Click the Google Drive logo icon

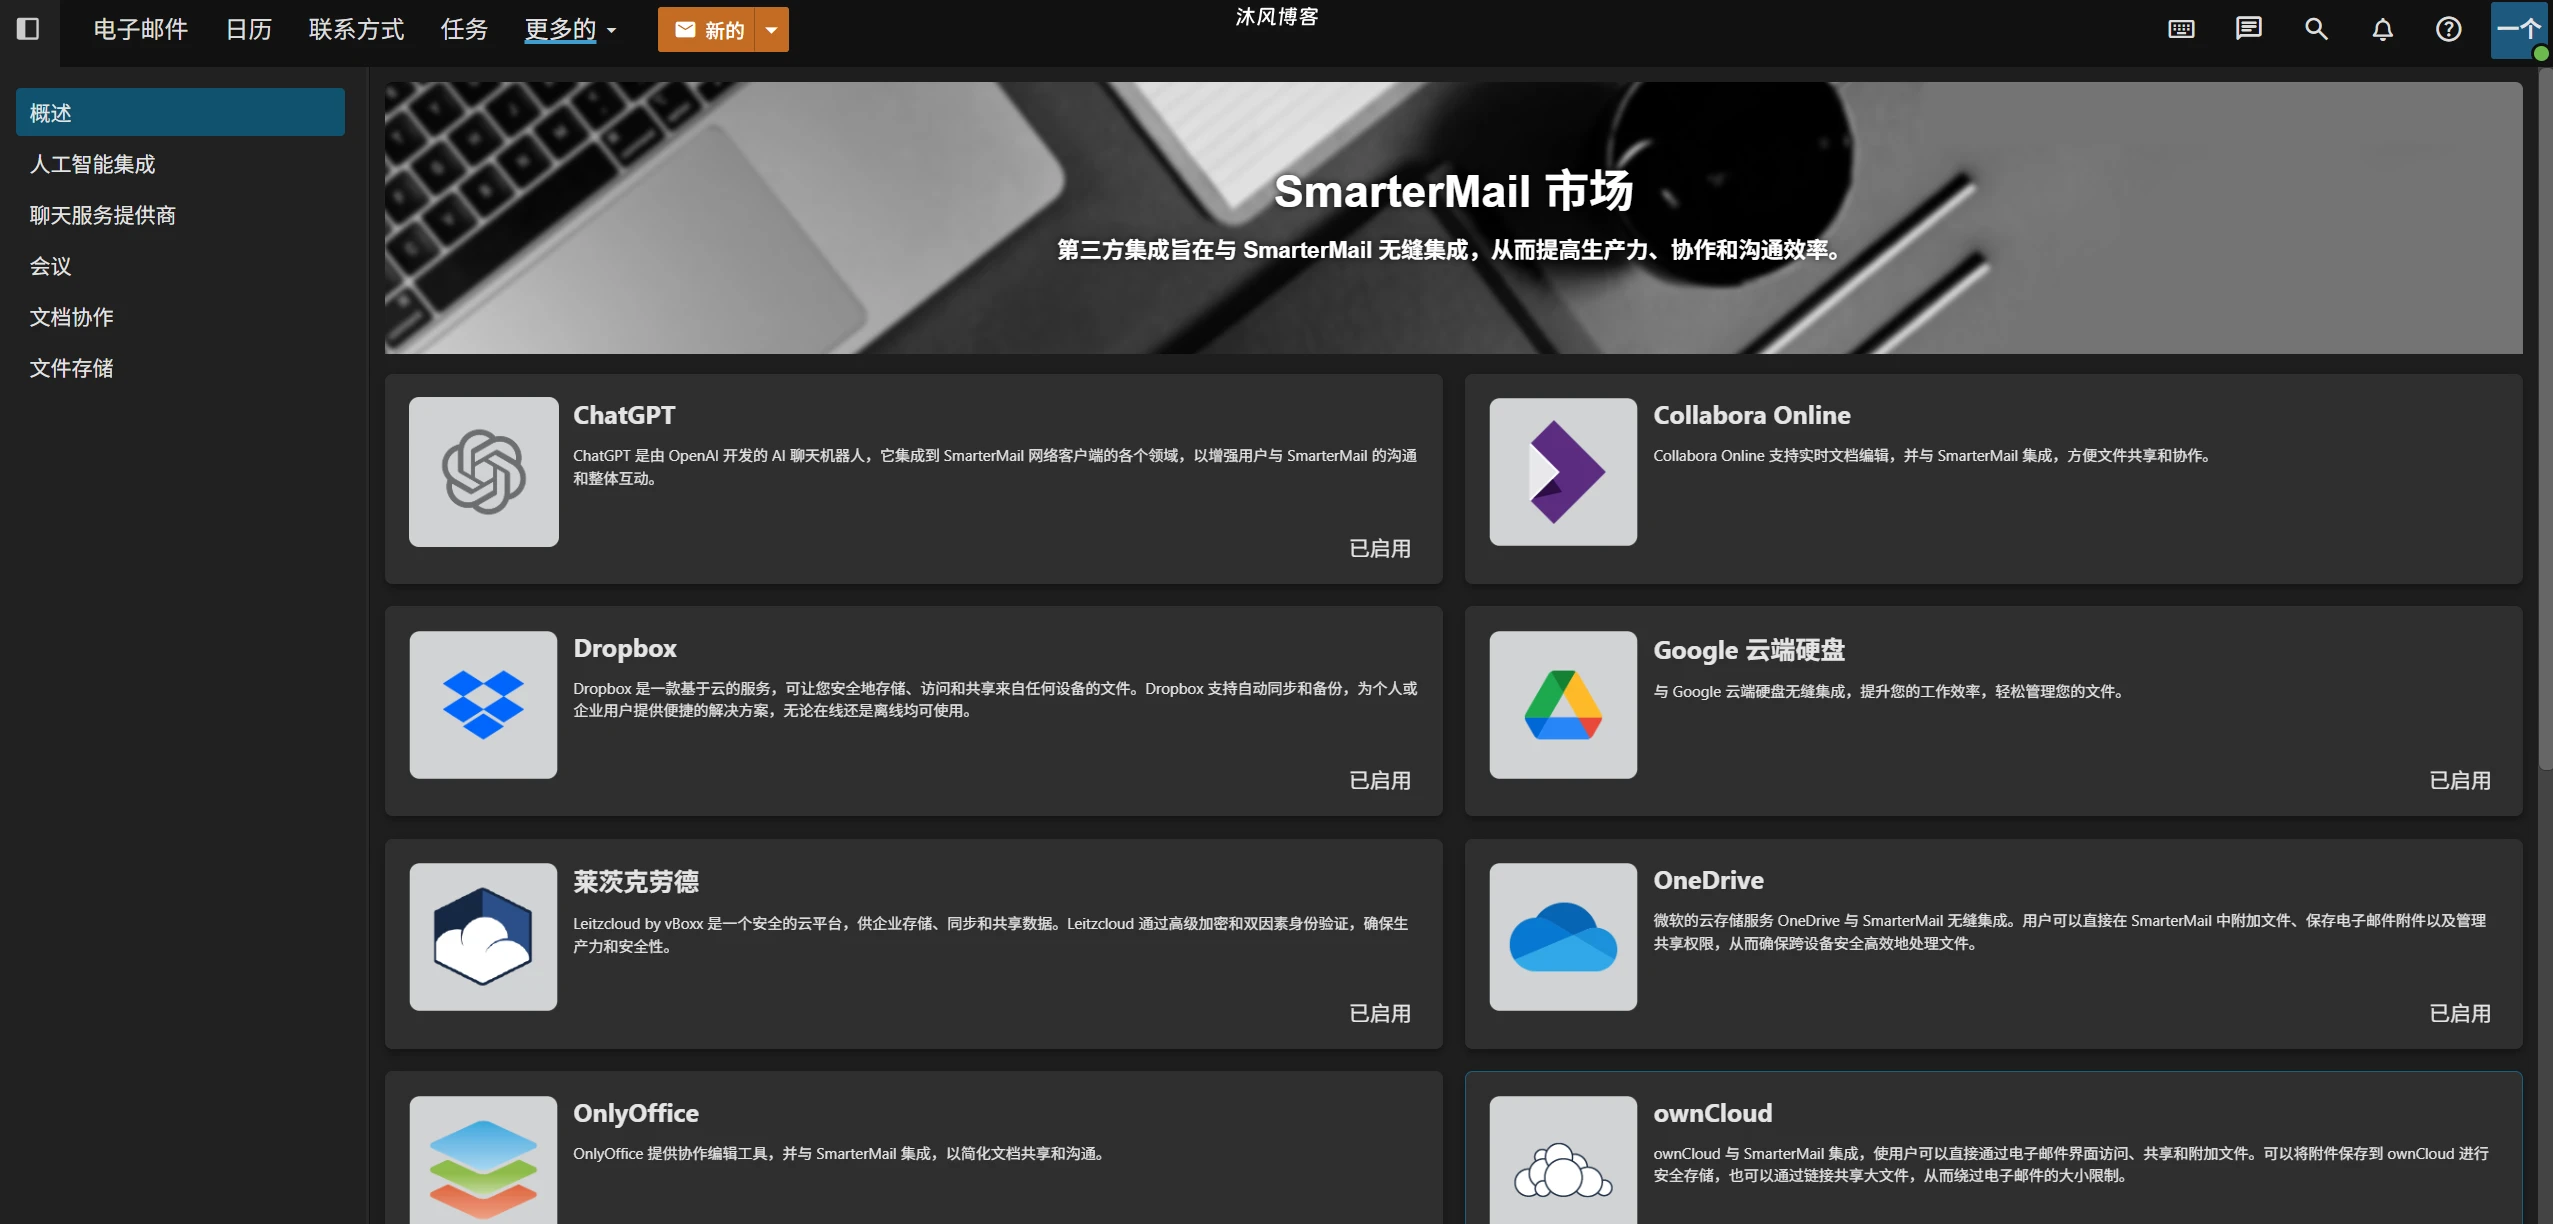[1563, 704]
